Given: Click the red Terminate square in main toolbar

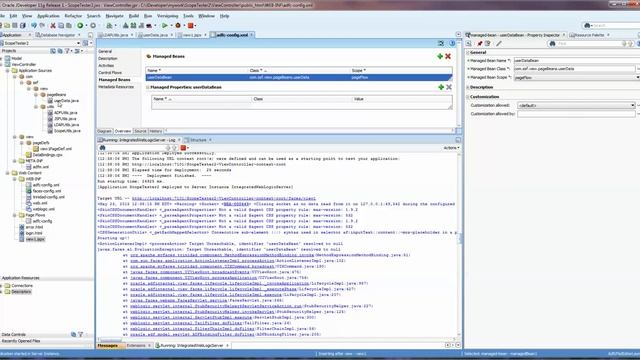Looking at the screenshot, I should [191, 25].
